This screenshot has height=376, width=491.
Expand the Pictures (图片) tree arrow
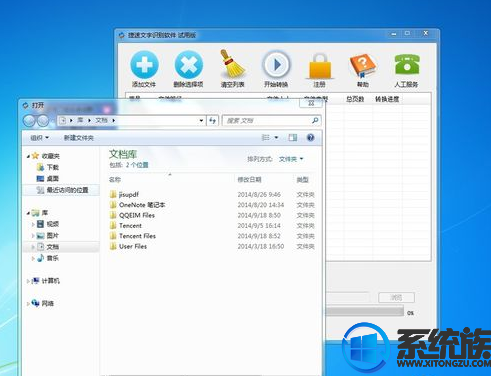coord(33,236)
